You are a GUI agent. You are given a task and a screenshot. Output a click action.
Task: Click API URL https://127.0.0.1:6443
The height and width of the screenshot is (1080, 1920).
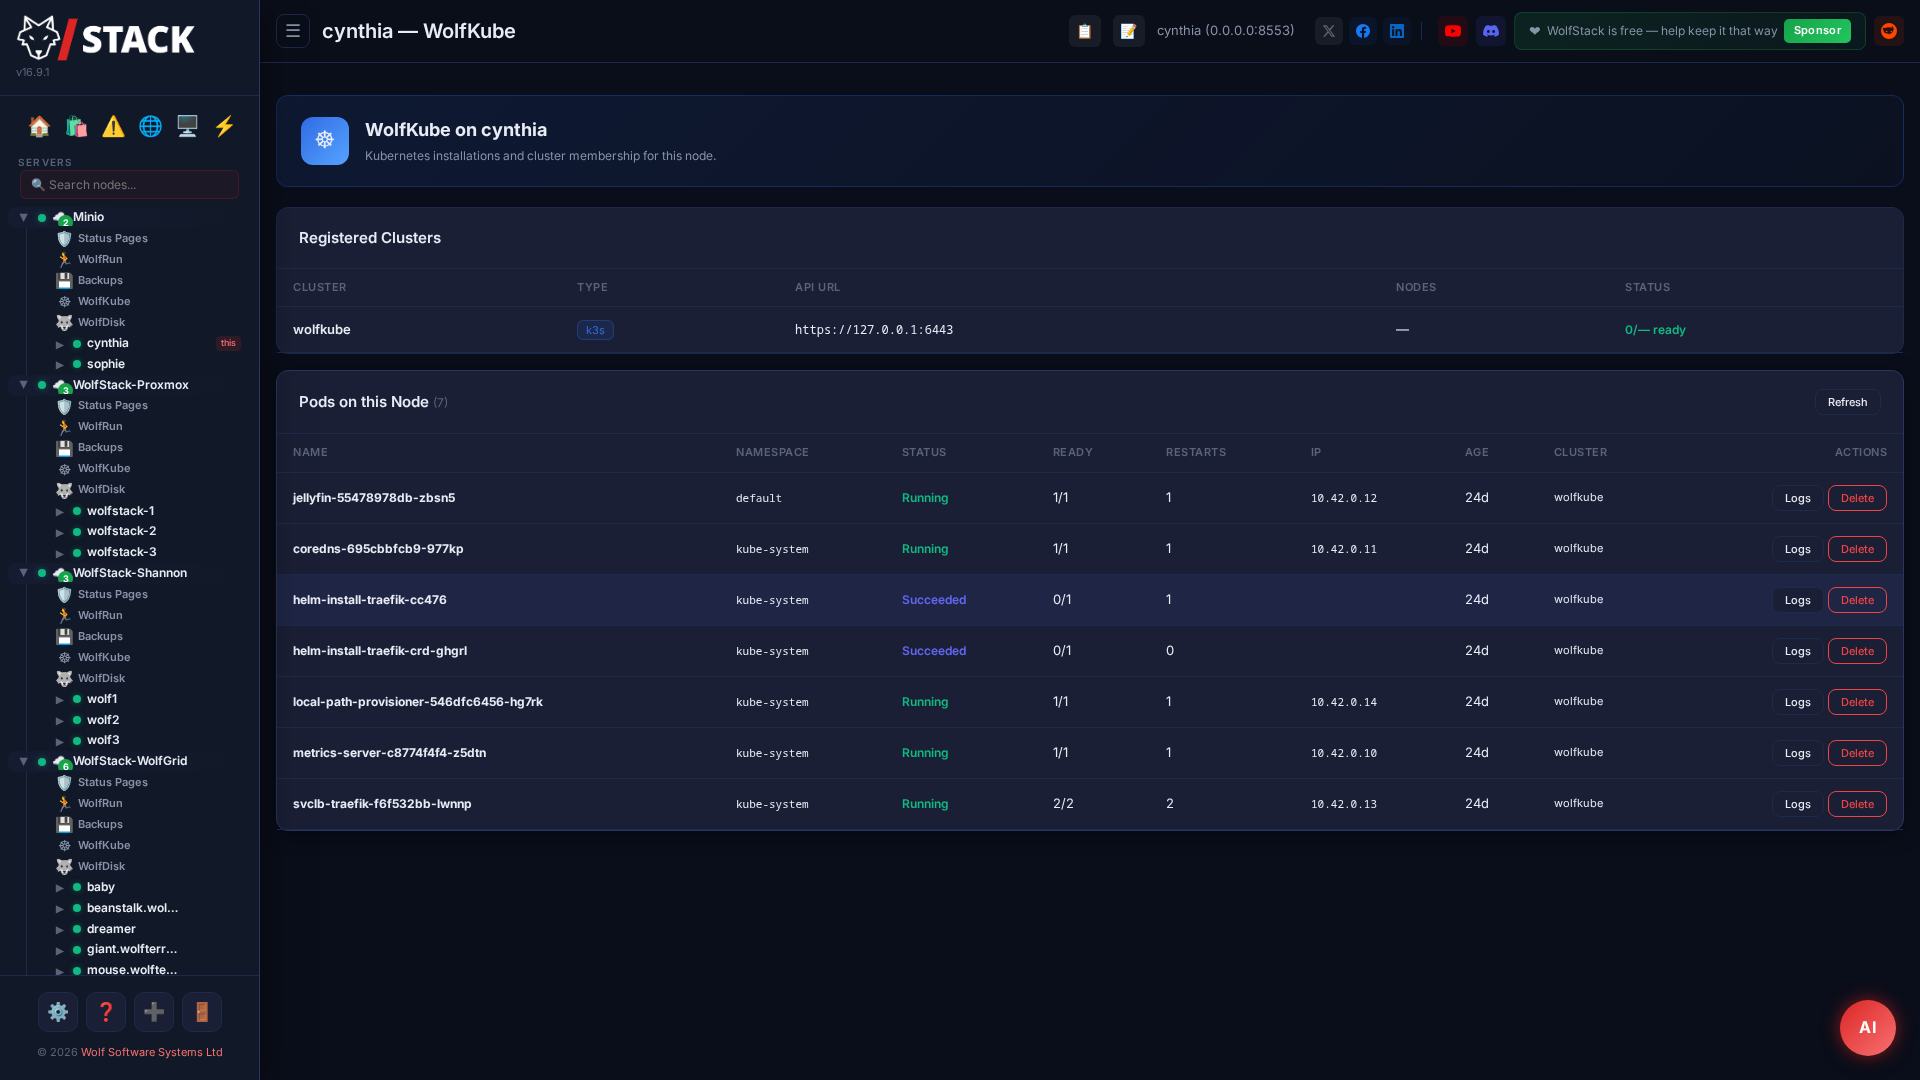(x=874, y=330)
